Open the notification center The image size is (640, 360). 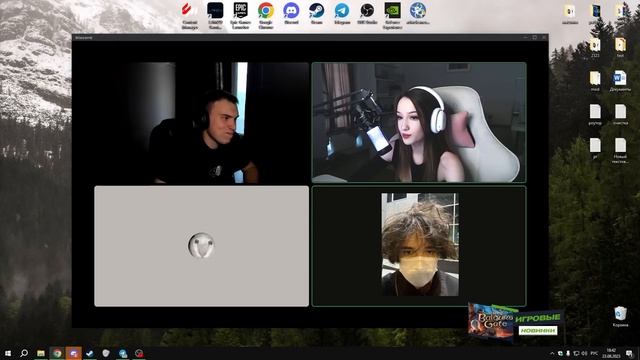click(629, 353)
